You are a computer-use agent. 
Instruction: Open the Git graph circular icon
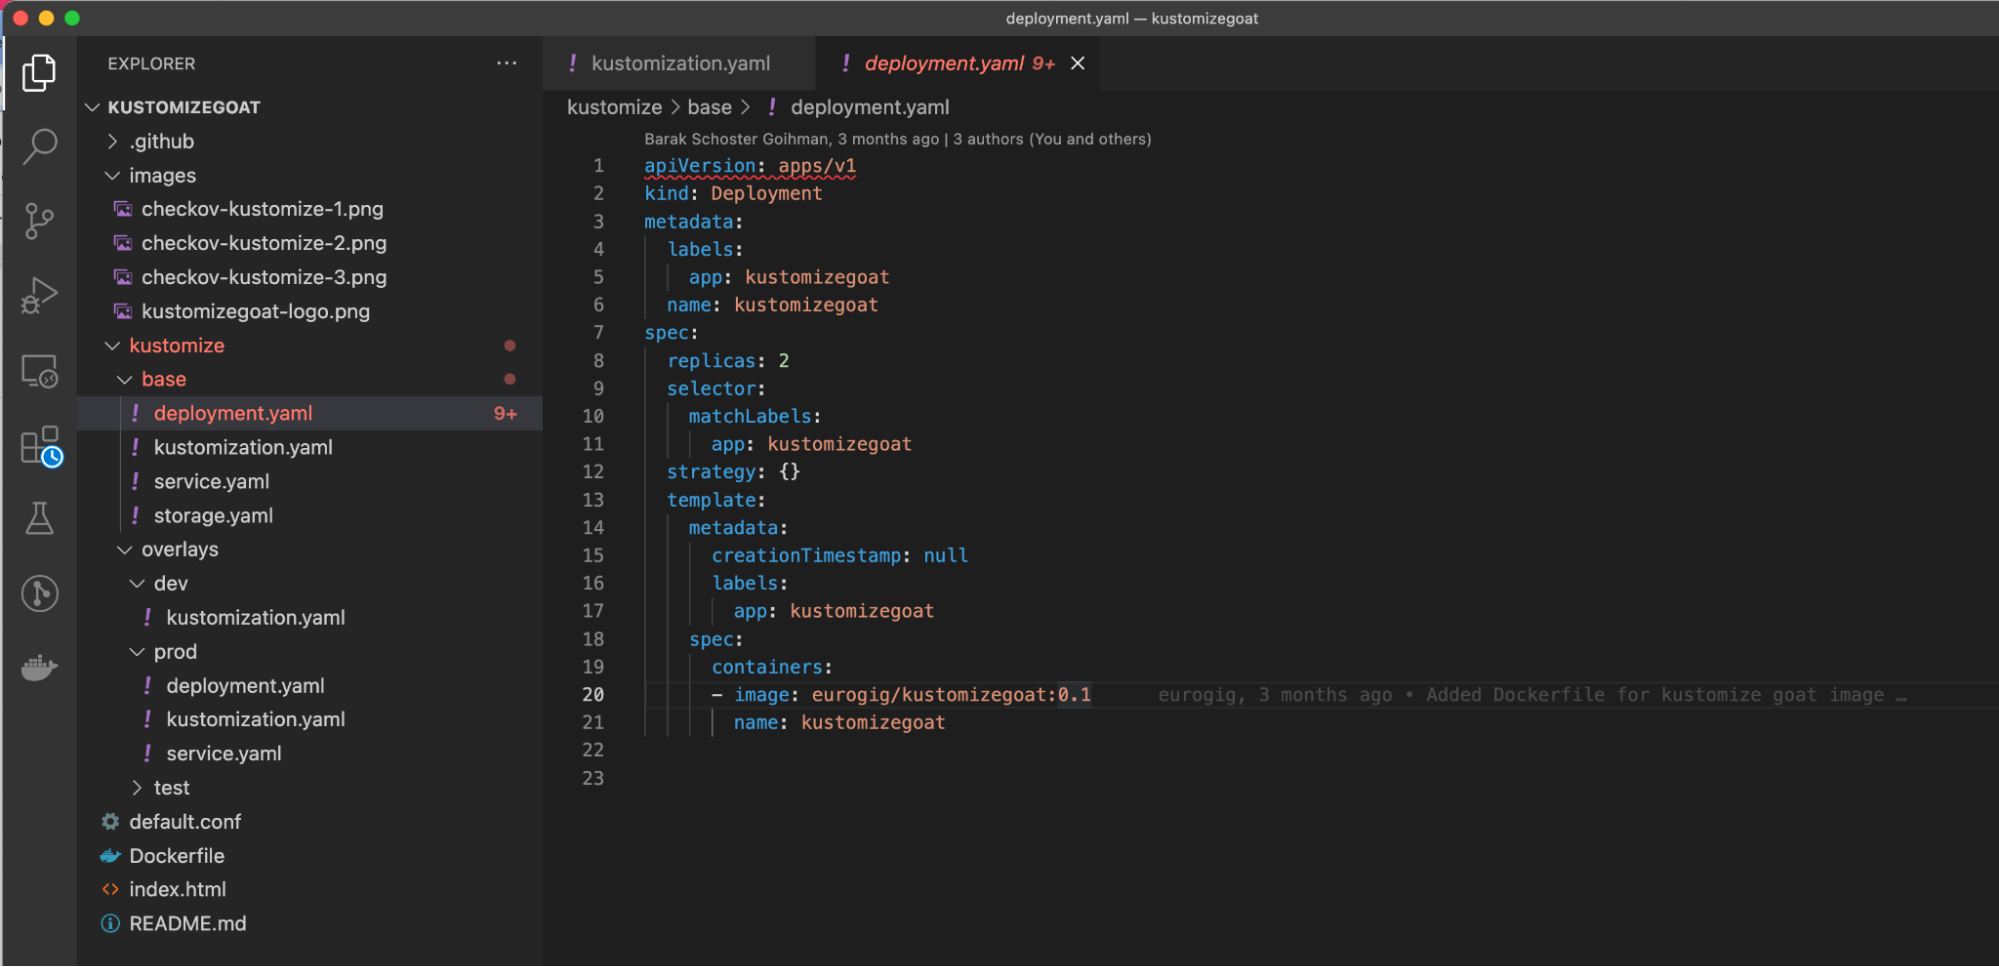[39, 593]
